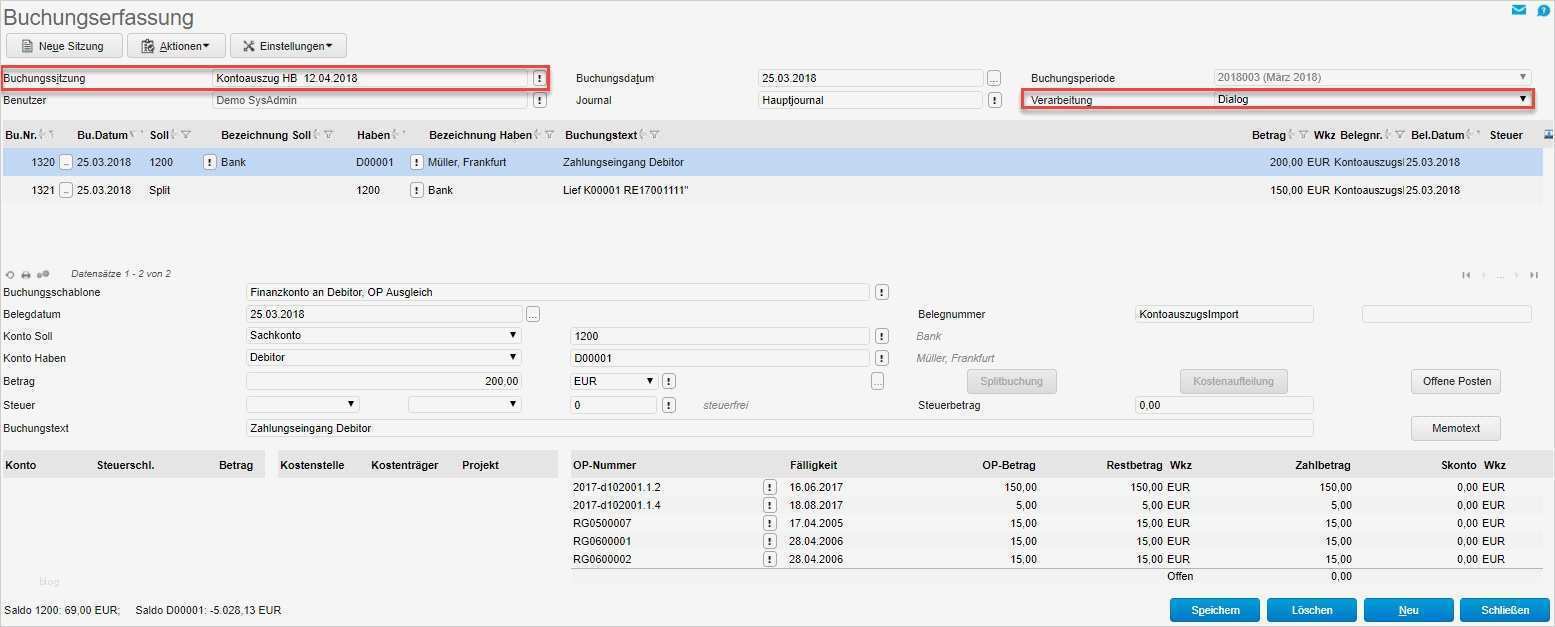Filter the Belegnr. column
This screenshot has width=1555, height=627.
tap(1400, 135)
